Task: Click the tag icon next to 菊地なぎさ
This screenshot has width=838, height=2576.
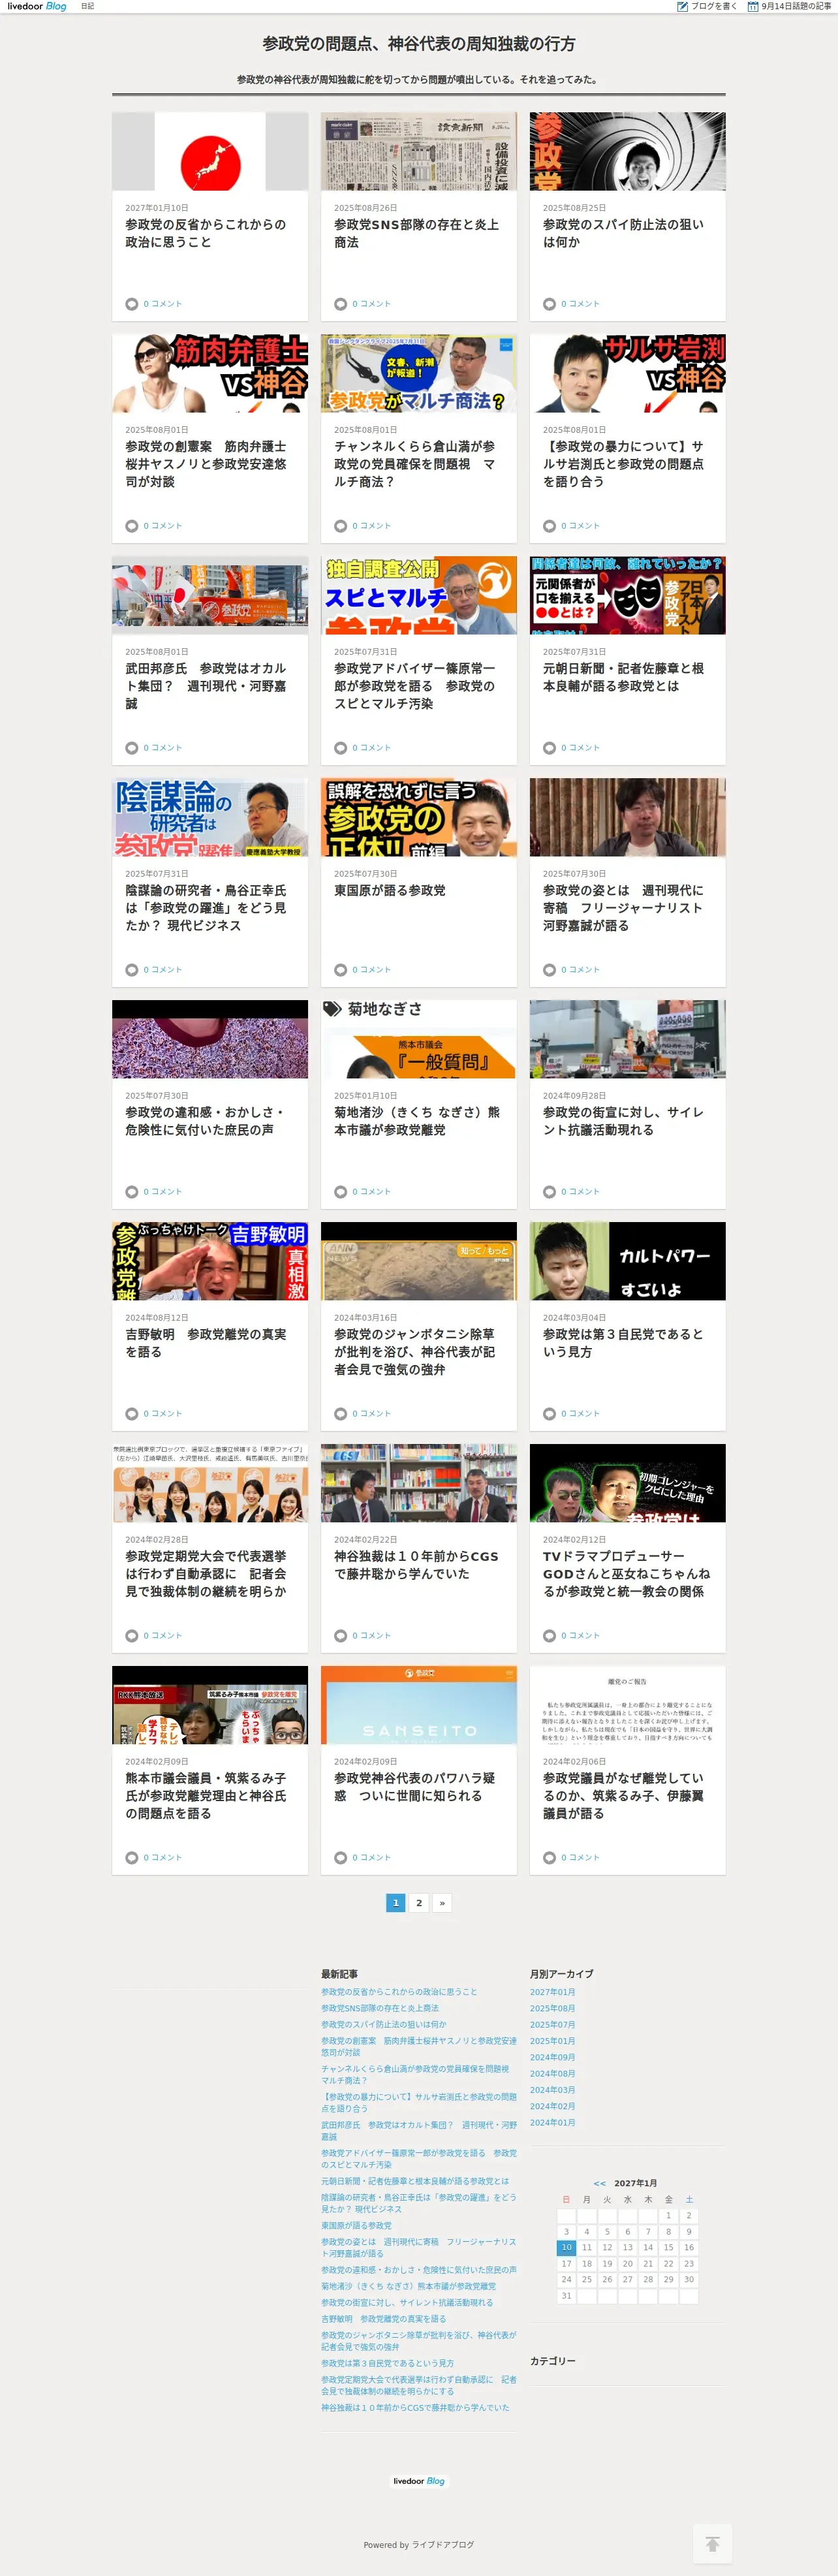Action: tap(332, 1009)
